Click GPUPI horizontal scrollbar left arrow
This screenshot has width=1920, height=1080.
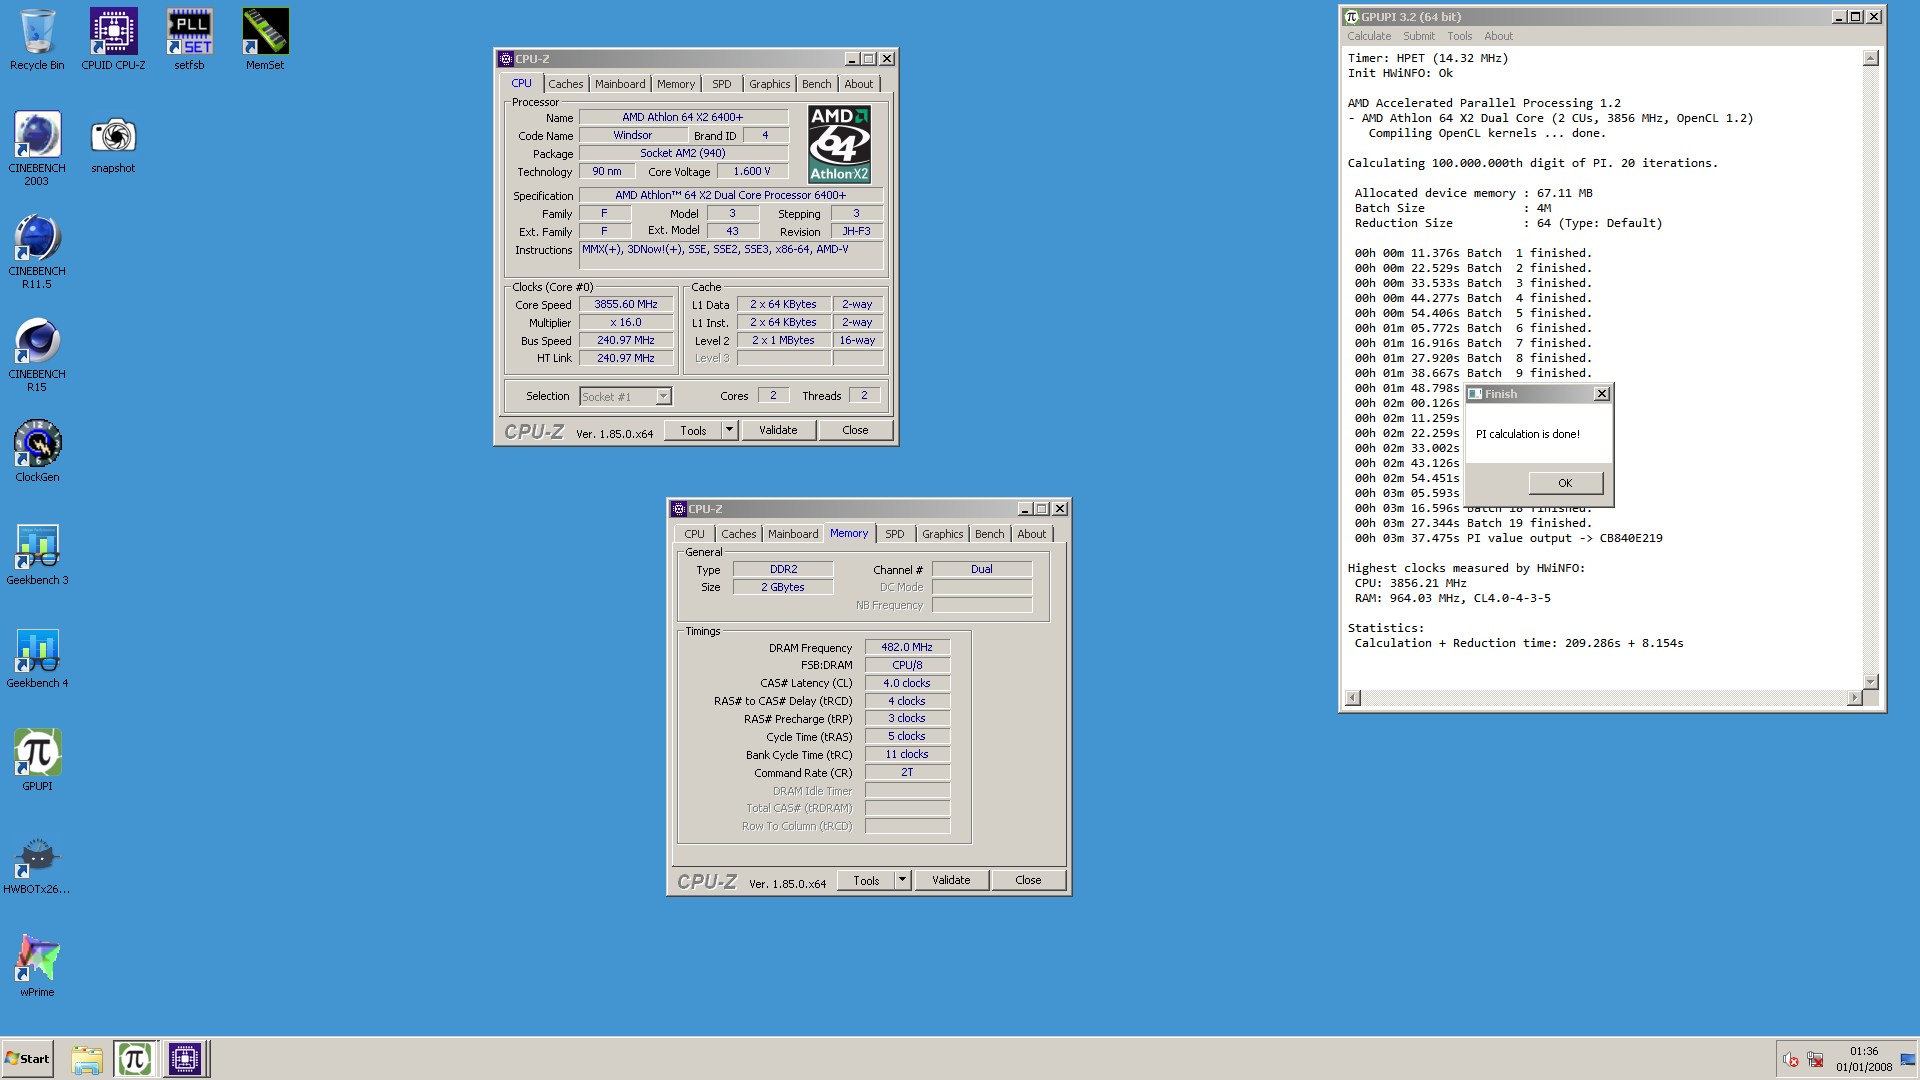[1353, 697]
